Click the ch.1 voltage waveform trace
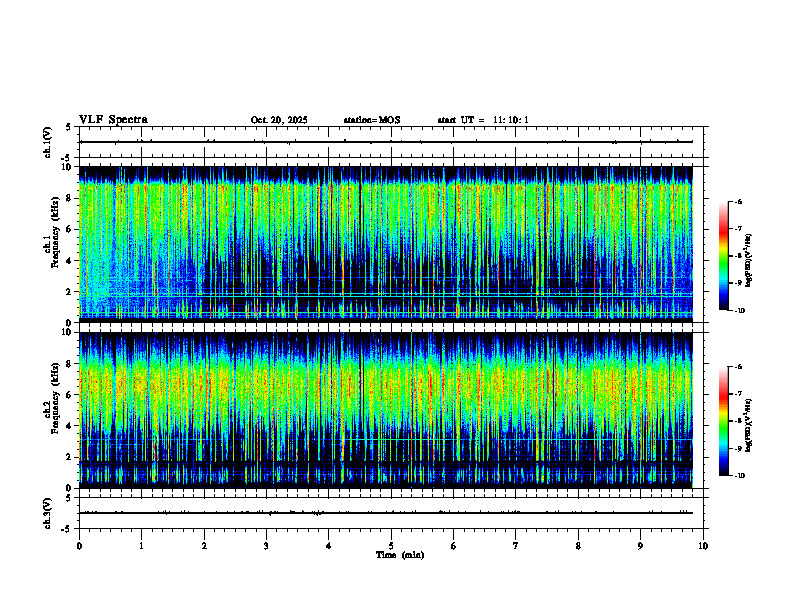The image size is (792, 612). (385, 142)
